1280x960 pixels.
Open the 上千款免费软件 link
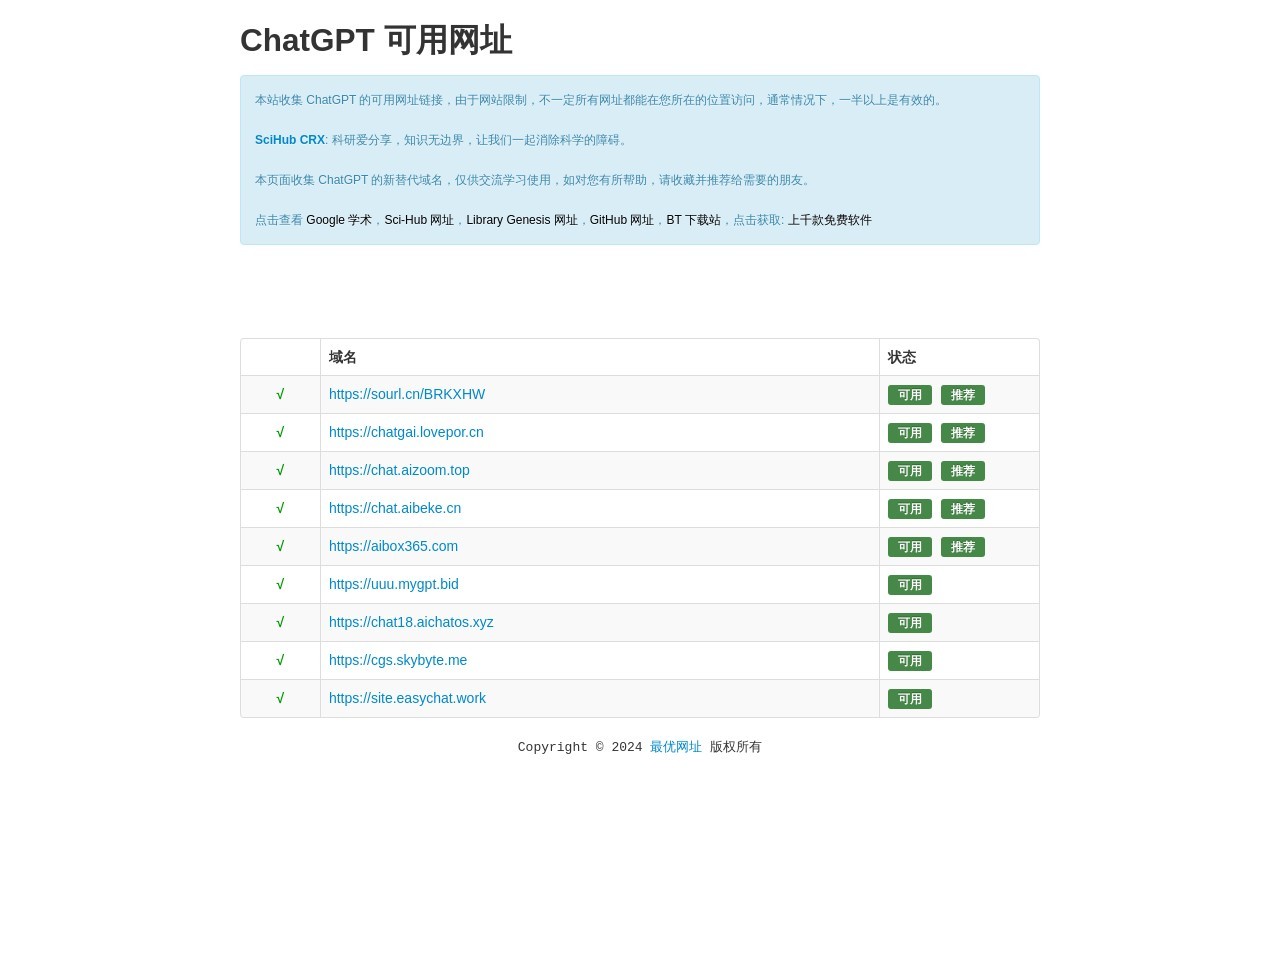tap(830, 220)
